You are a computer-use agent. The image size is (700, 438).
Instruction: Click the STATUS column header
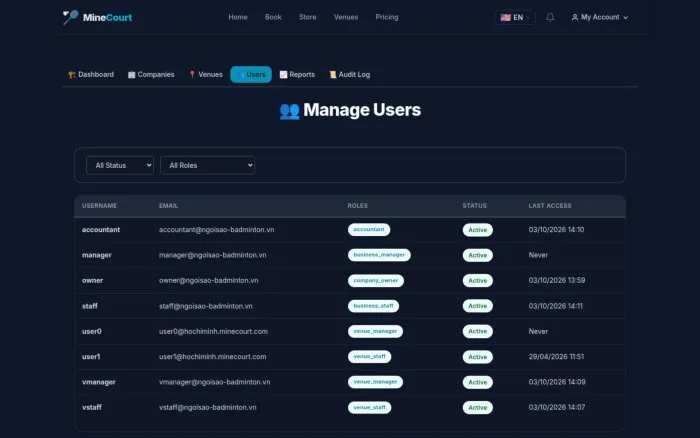(475, 206)
